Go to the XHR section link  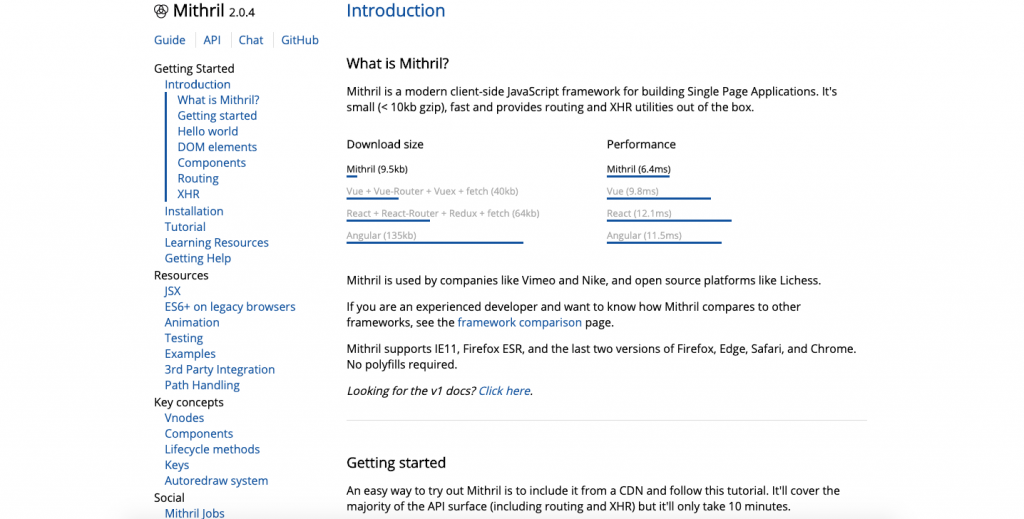pyautogui.click(x=189, y=194)
